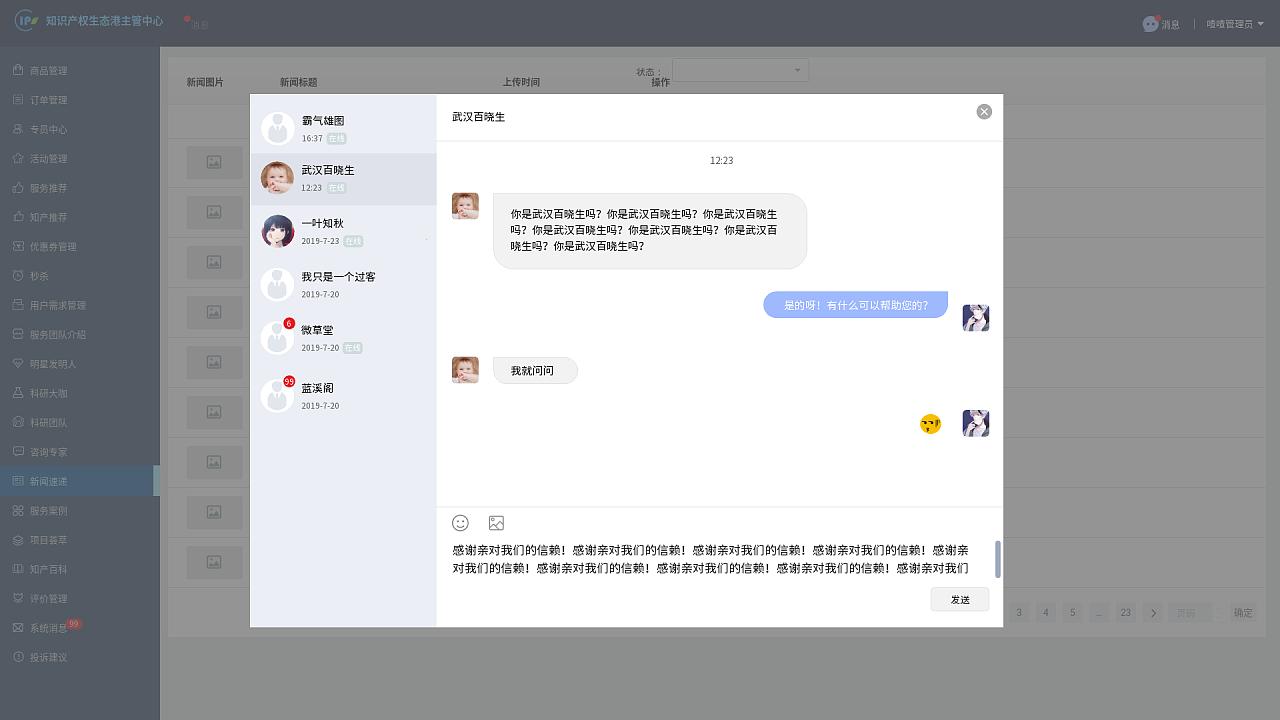
Task: Click the 发送 send button
Action: tap(959, 599)
